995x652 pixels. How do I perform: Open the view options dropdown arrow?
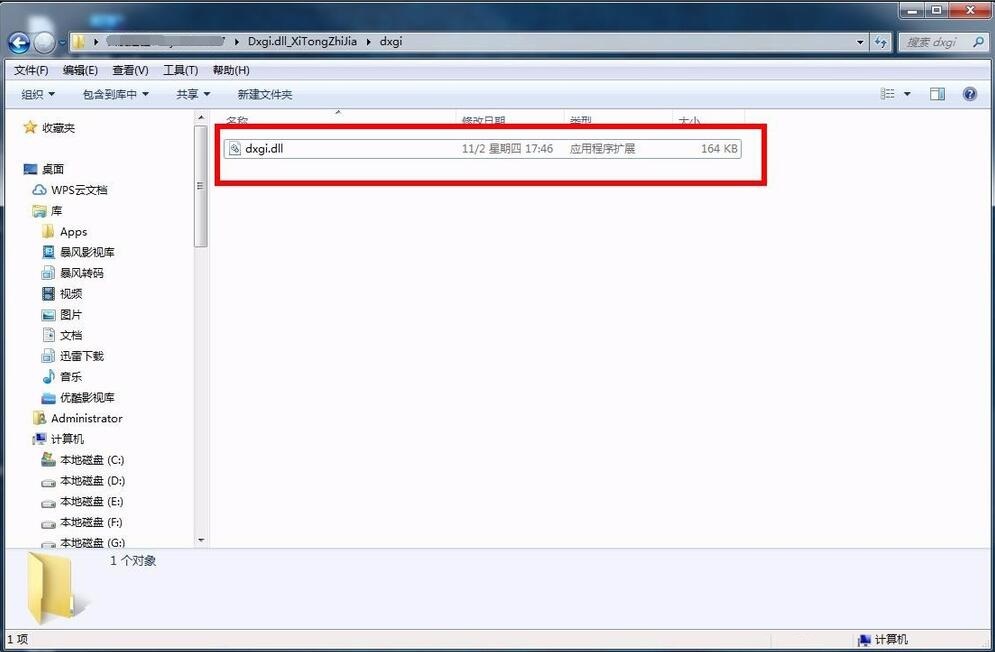coord(907,94)
